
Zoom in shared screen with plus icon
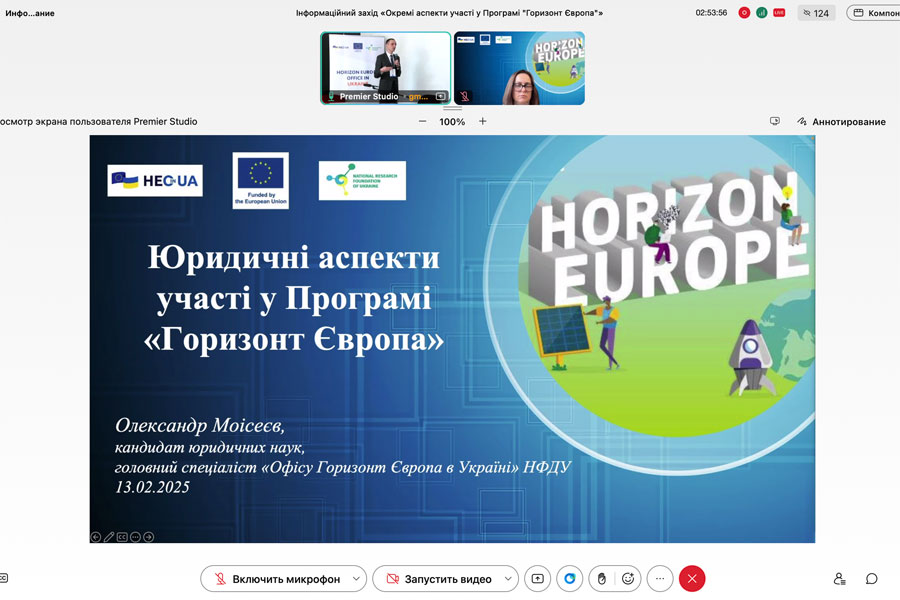(x=483, y=121)
